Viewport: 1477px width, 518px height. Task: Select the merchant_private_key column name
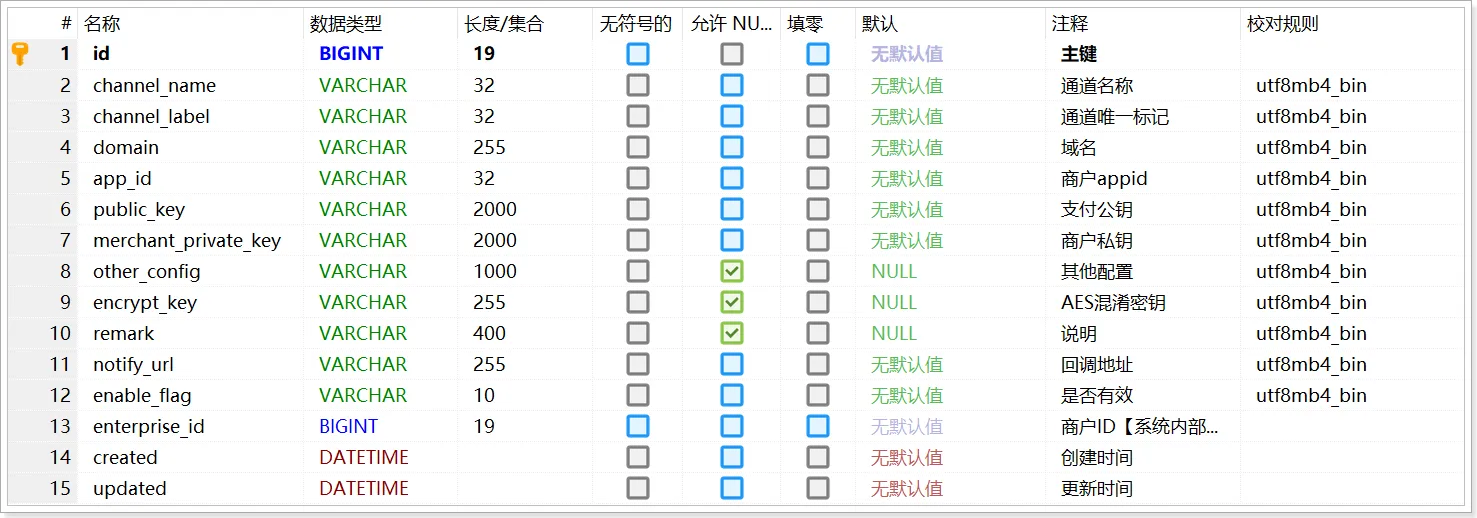[187, 240]
